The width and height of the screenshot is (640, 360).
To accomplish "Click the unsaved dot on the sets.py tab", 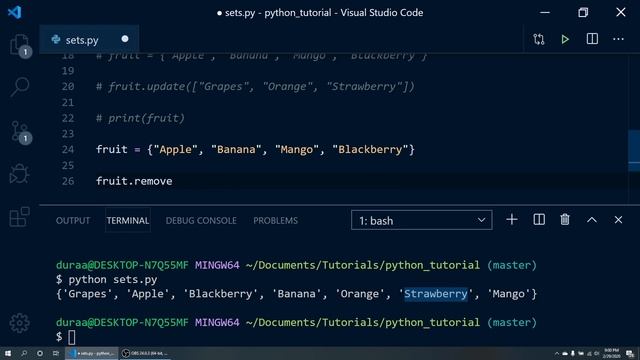I will [125, 39].
